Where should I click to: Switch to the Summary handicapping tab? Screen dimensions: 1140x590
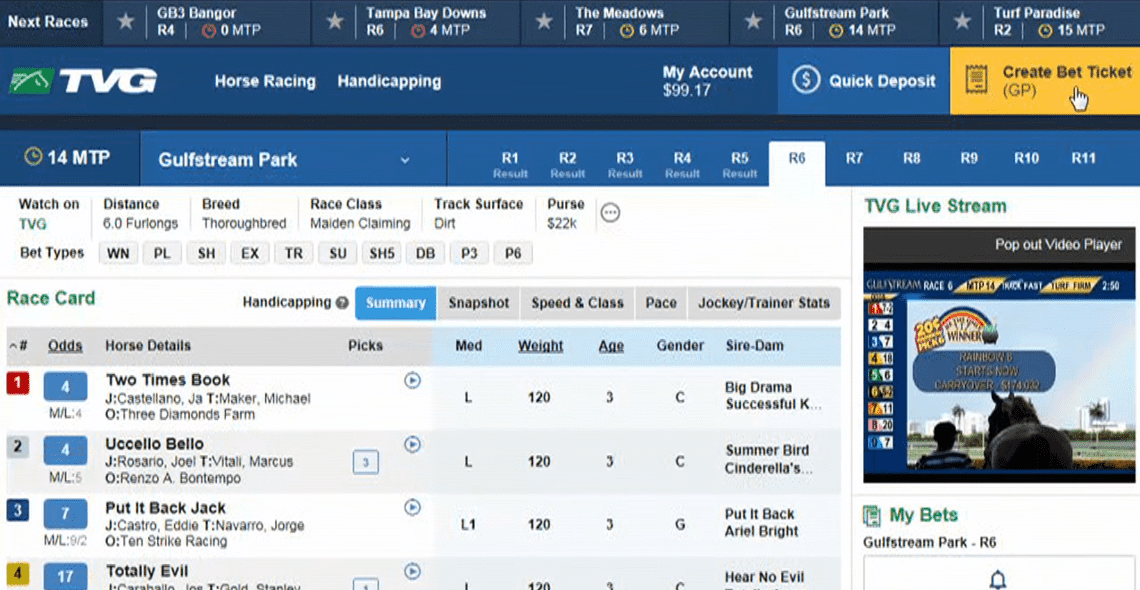click(396, 303)
